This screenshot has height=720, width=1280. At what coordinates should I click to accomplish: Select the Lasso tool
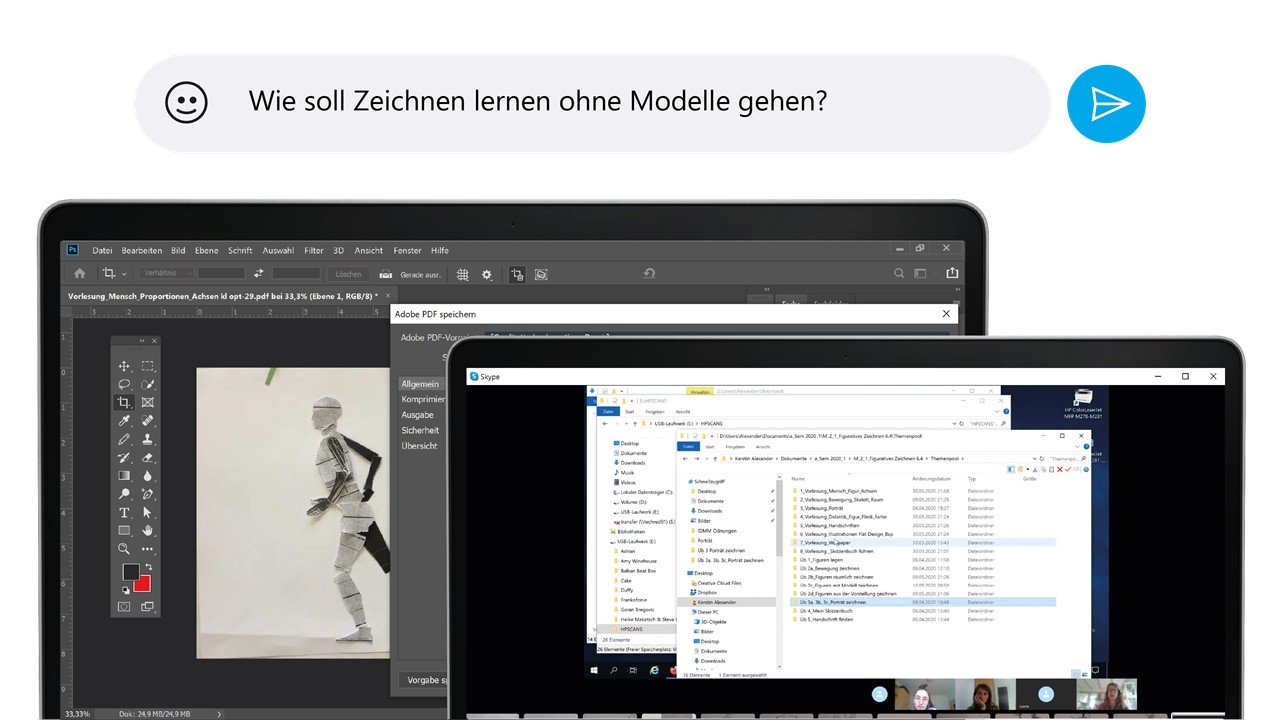tap(124, 384)
